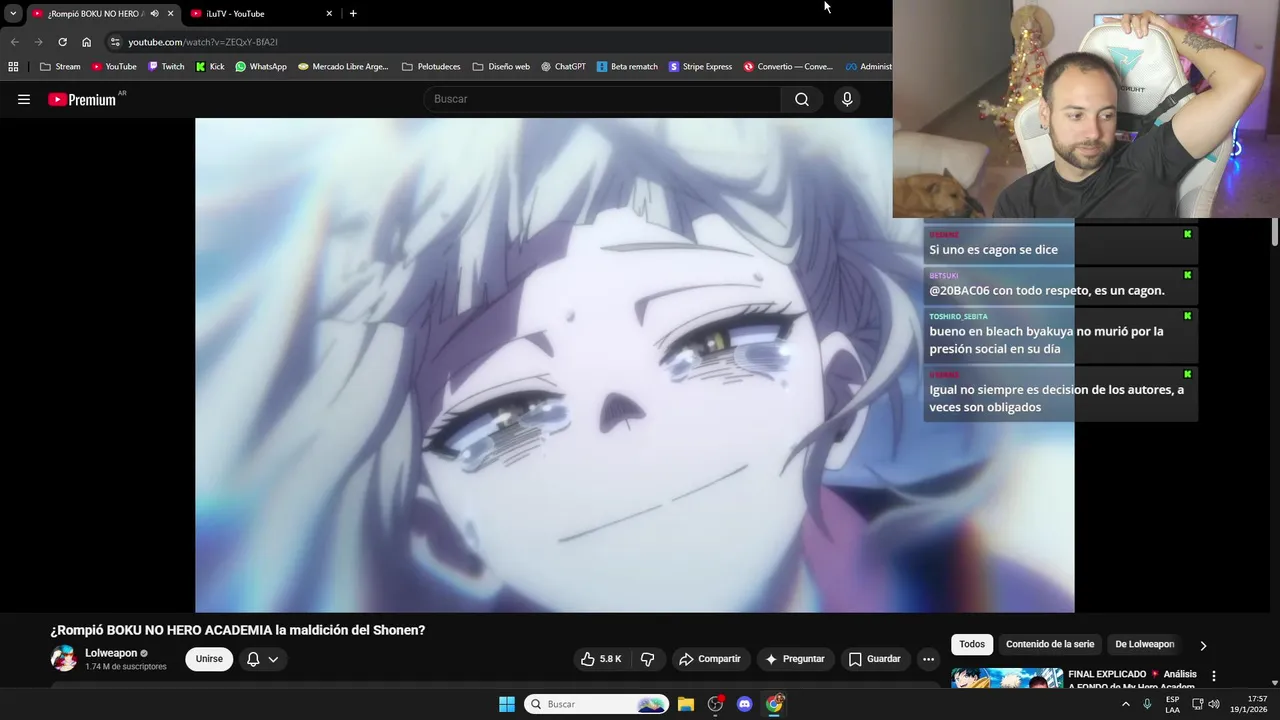This screenshot has width=1280, height=720.
Task: Click the Windows taskbar search box
Action: coord(597,704)
